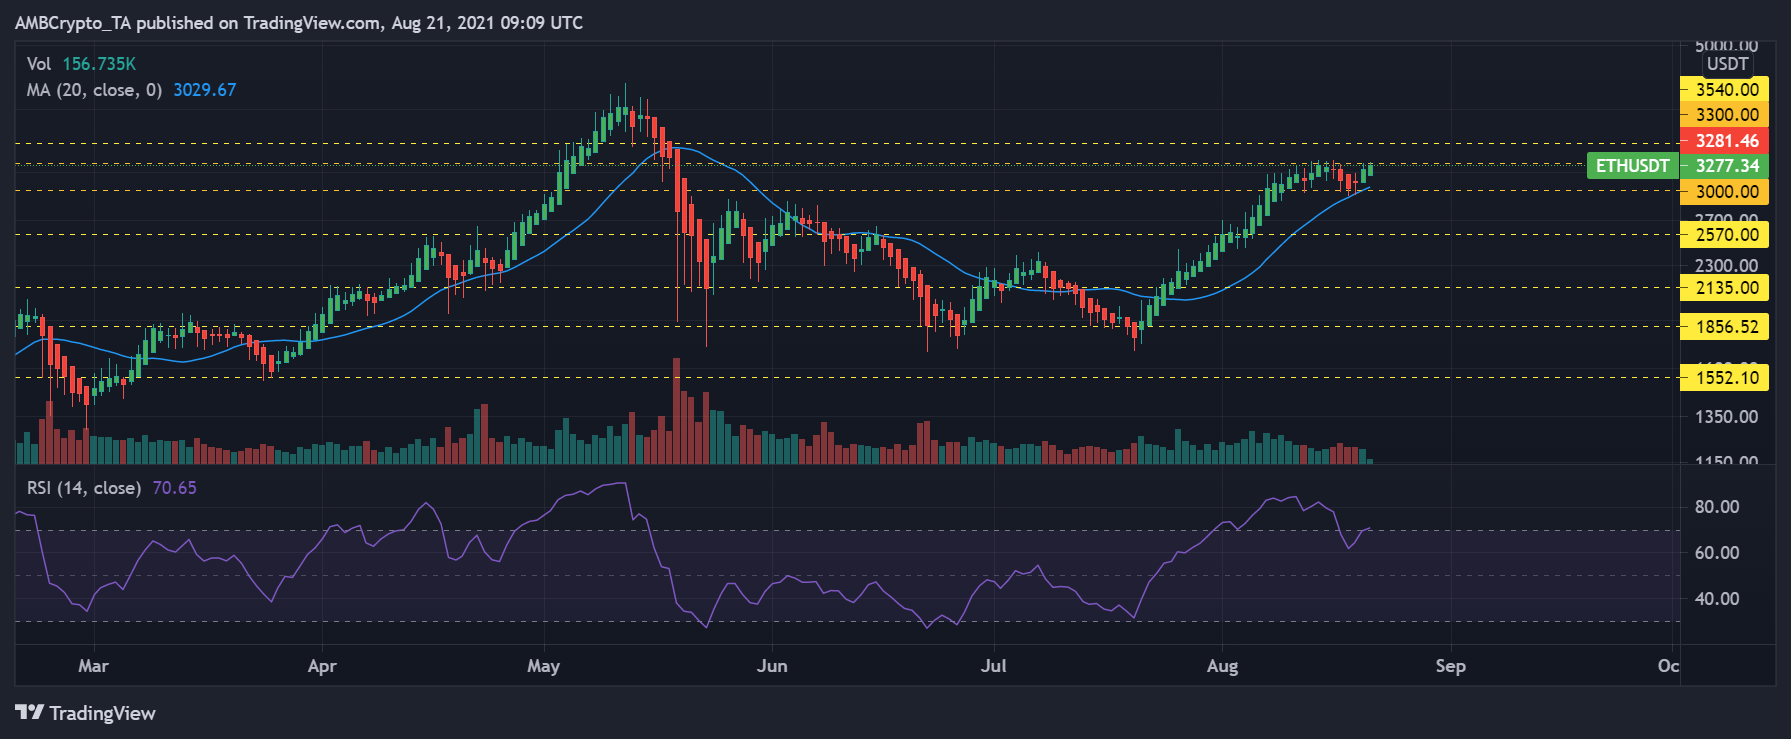The height and width of the screenshot is (739, 1791).
Task: Click the 3540.00 yellow price level label
Action: coord(1726,89)
